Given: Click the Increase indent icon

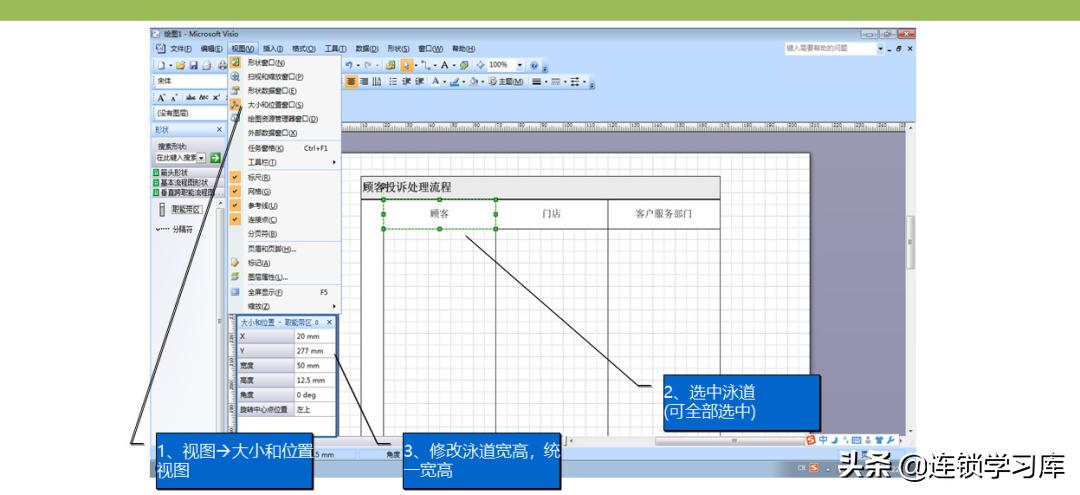Looking at the screenshot, I should point(419,81).
